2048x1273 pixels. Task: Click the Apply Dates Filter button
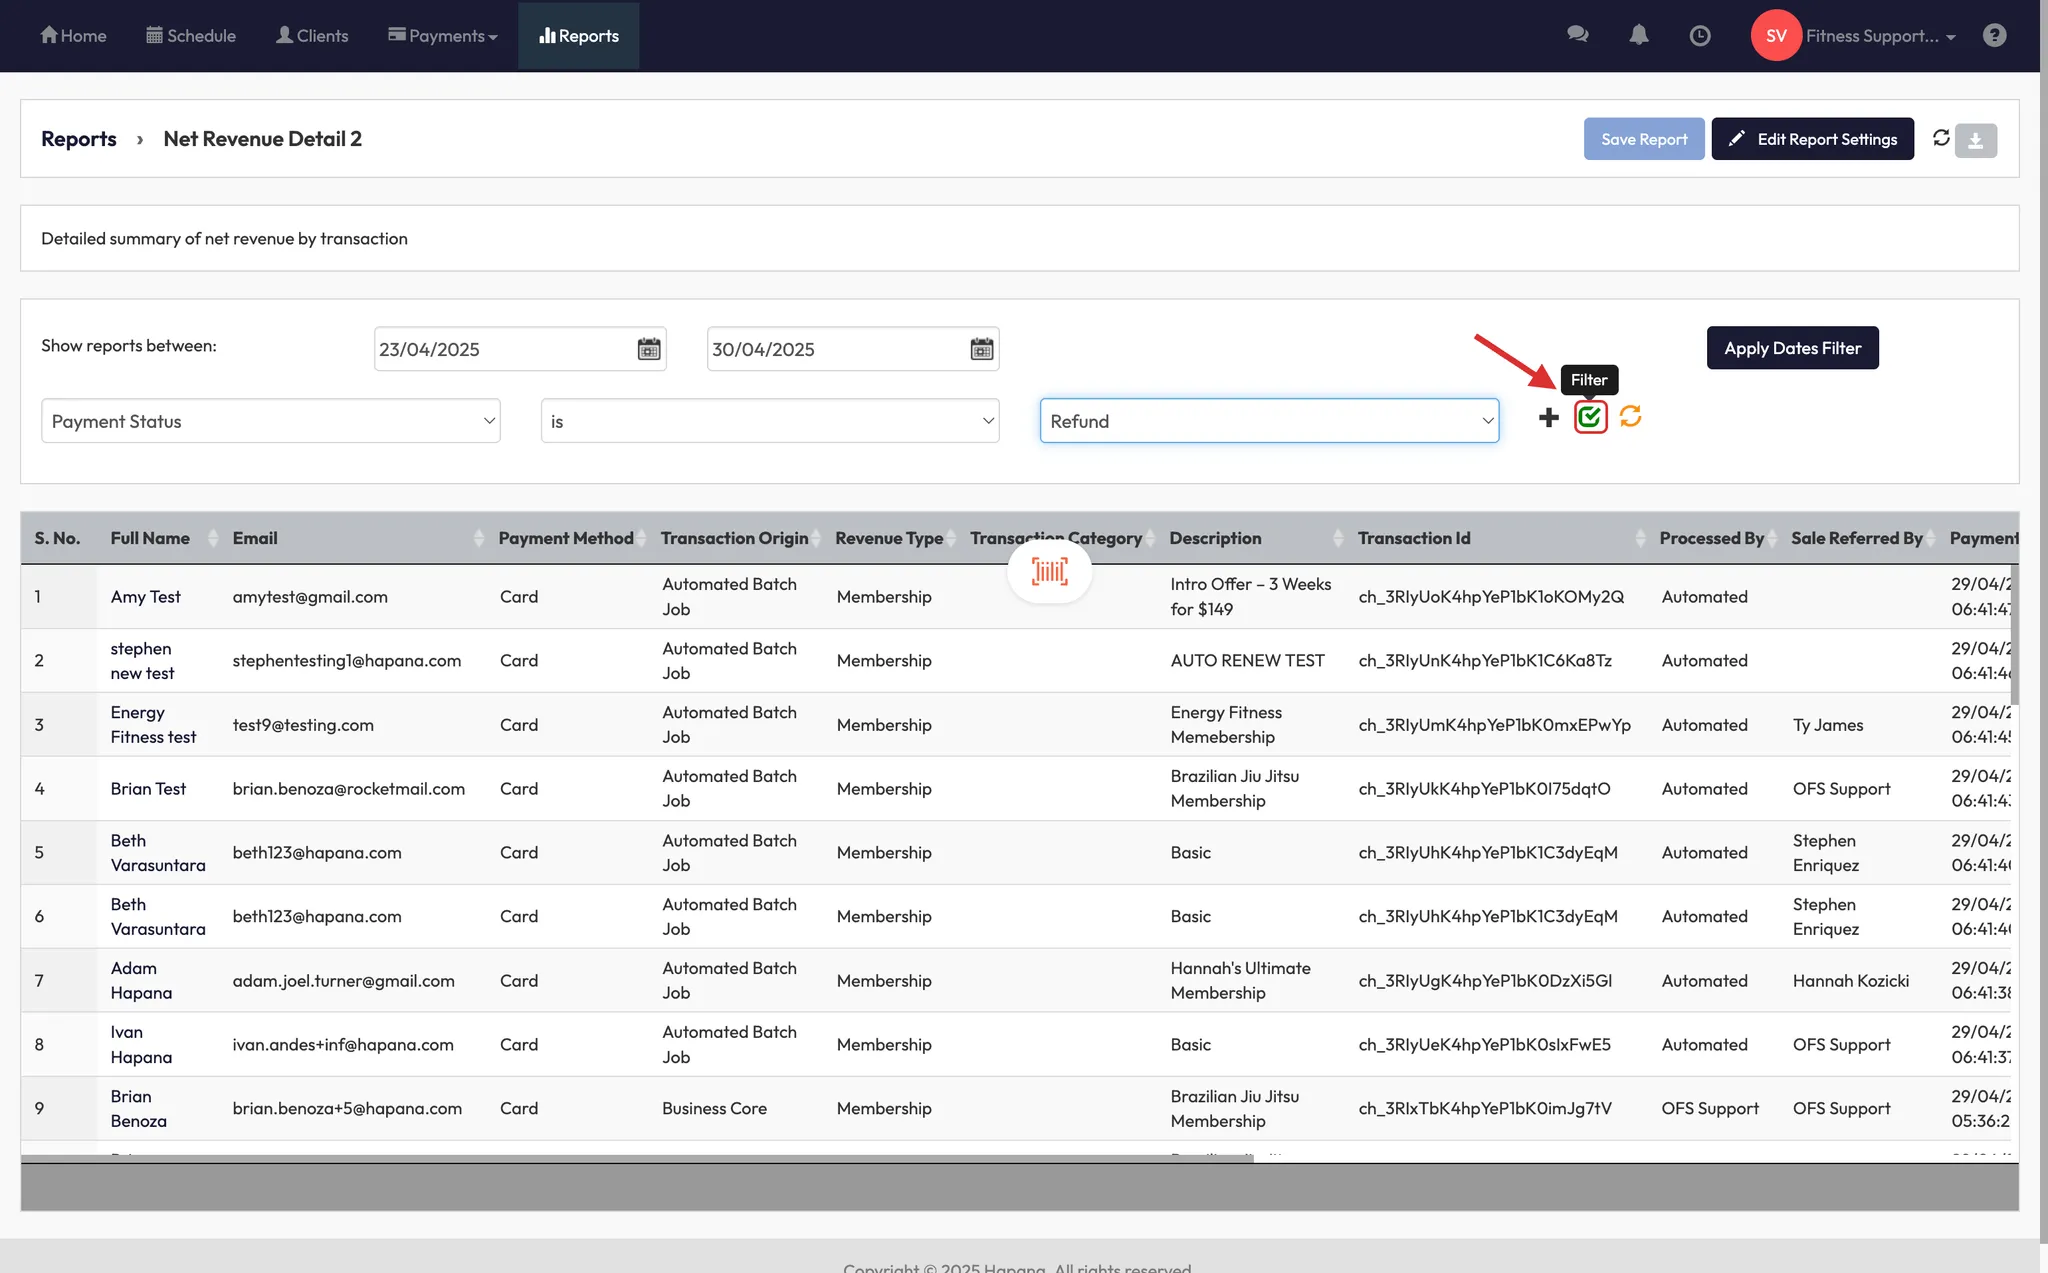1791,348
